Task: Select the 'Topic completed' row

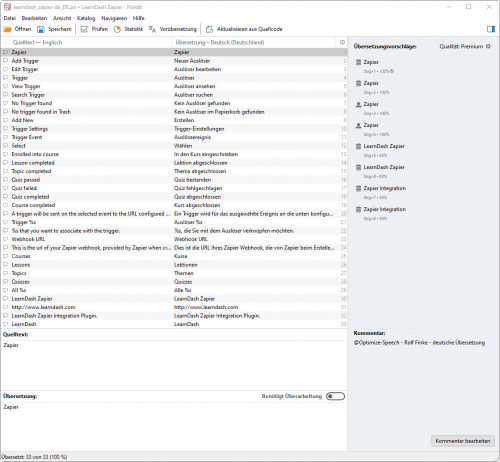Action: [174, 171]
